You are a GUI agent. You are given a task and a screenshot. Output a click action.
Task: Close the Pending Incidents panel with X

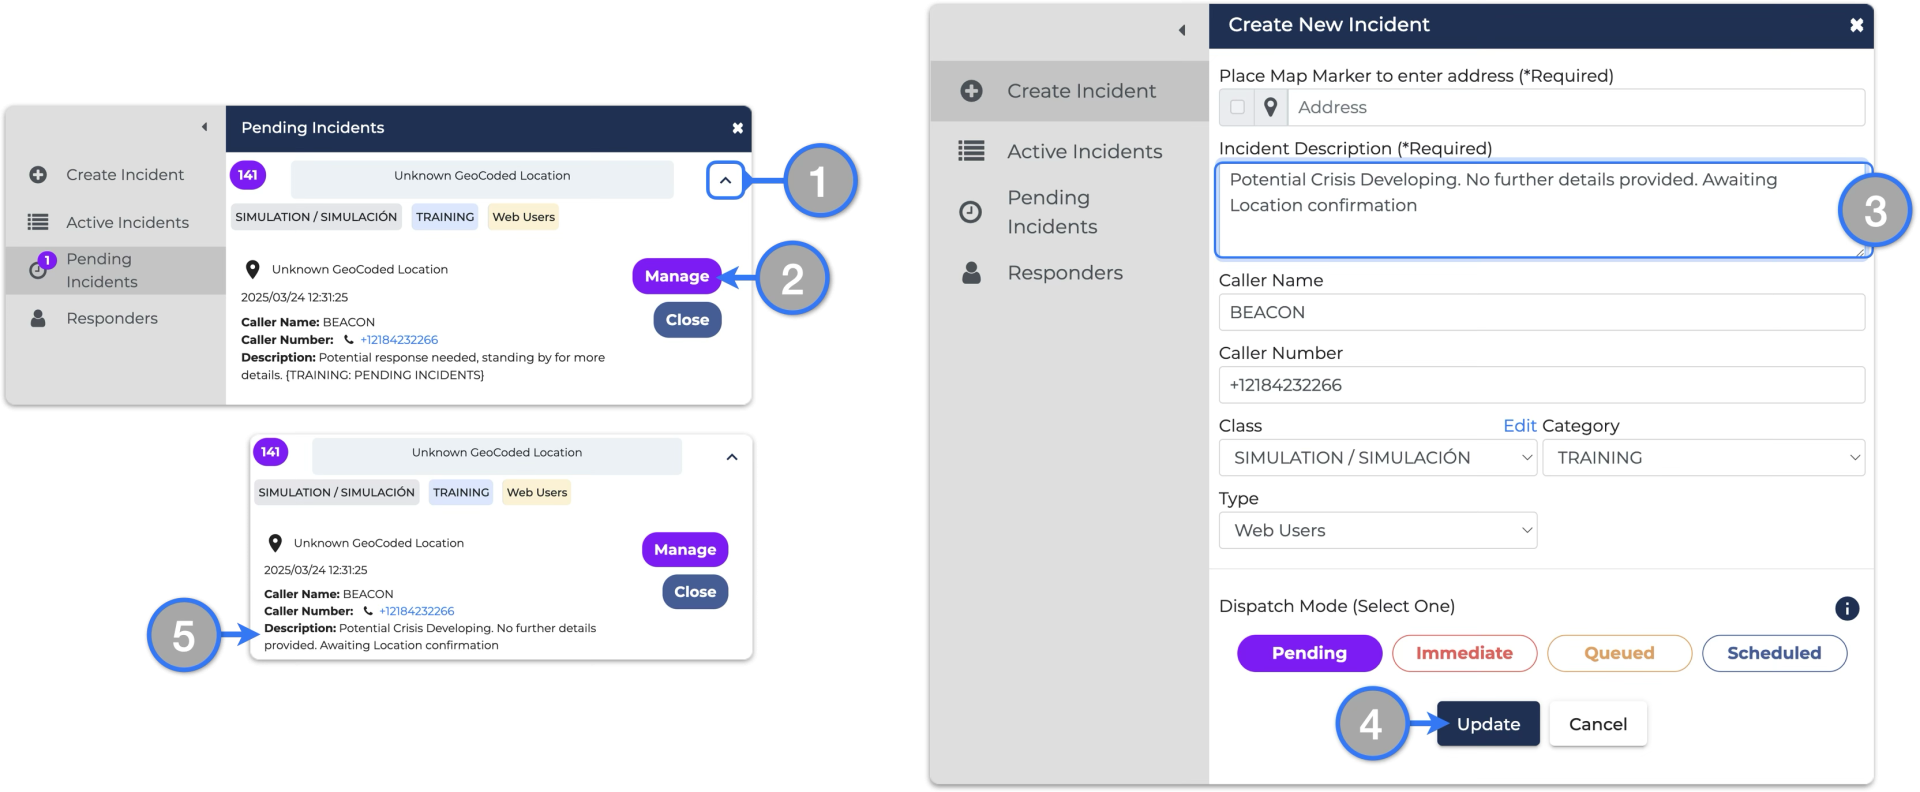(737, 128)
